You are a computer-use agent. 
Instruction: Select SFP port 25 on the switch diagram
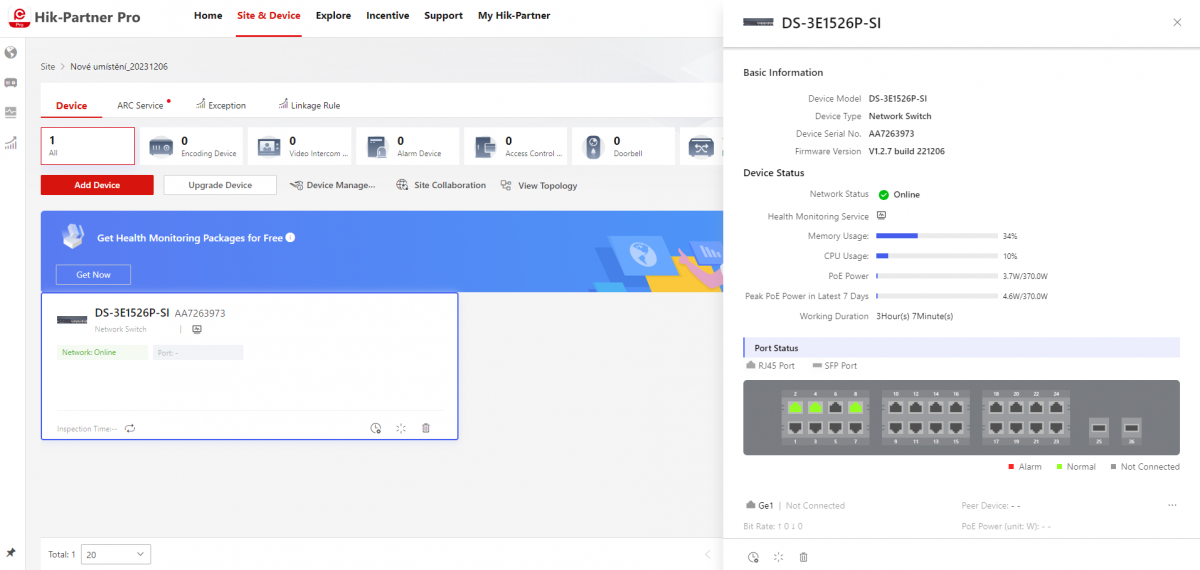point(1099,425)
